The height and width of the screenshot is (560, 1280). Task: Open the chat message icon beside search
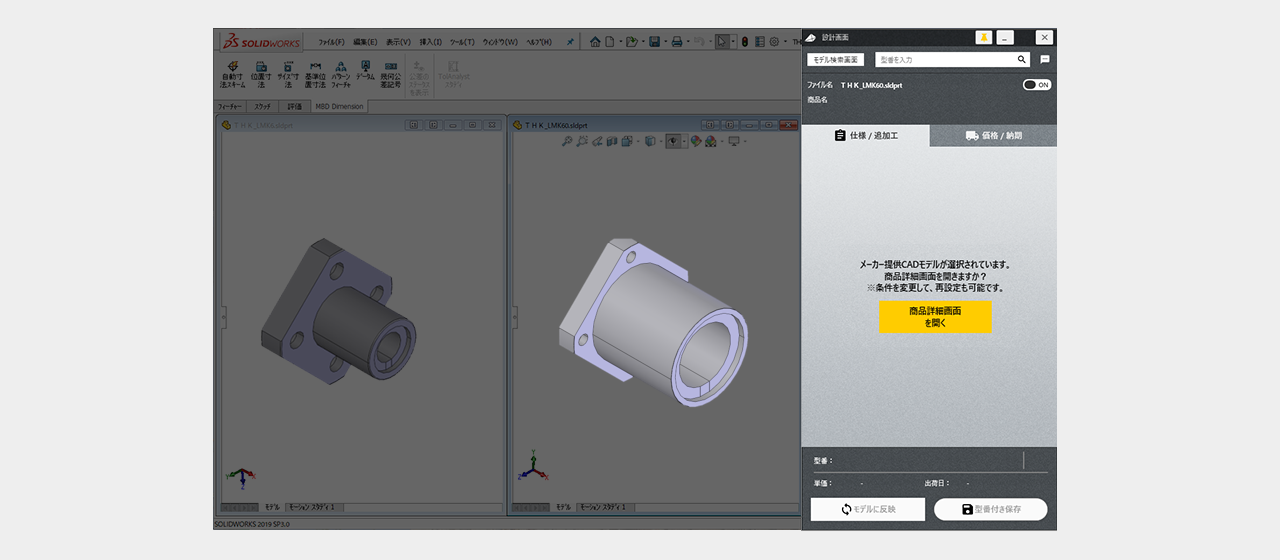pos(1044,60)
